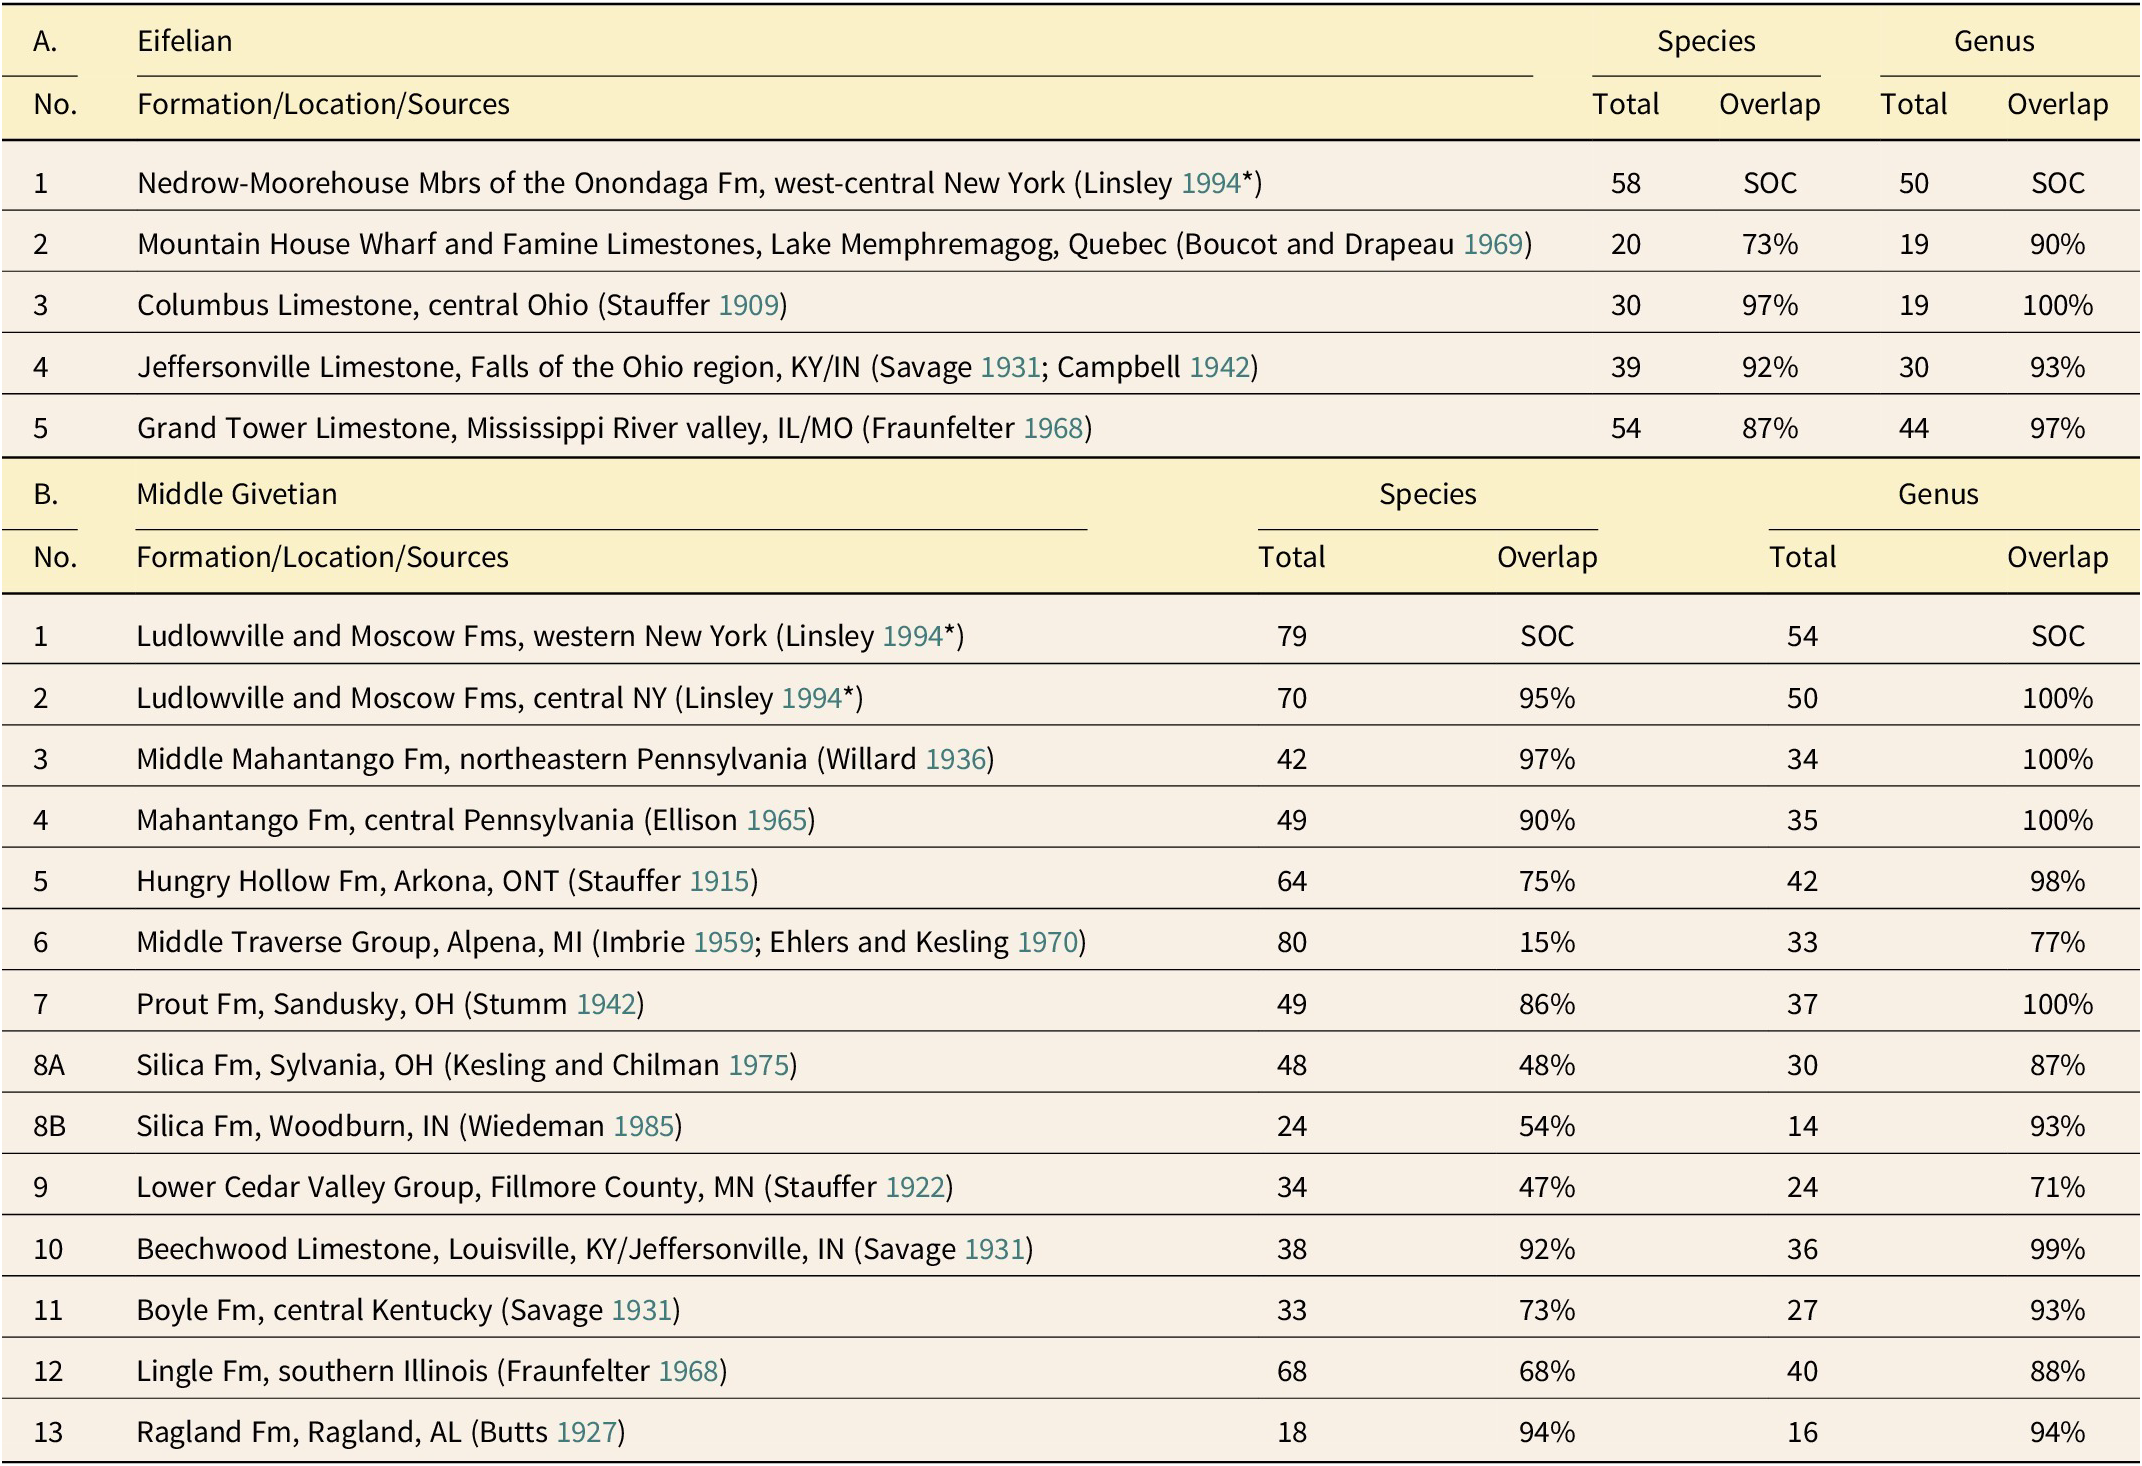The width and height of the screenshot is (2142, 1466).
Task: Click Butts 1927 reference link
Action: [x=587, y=1432]
